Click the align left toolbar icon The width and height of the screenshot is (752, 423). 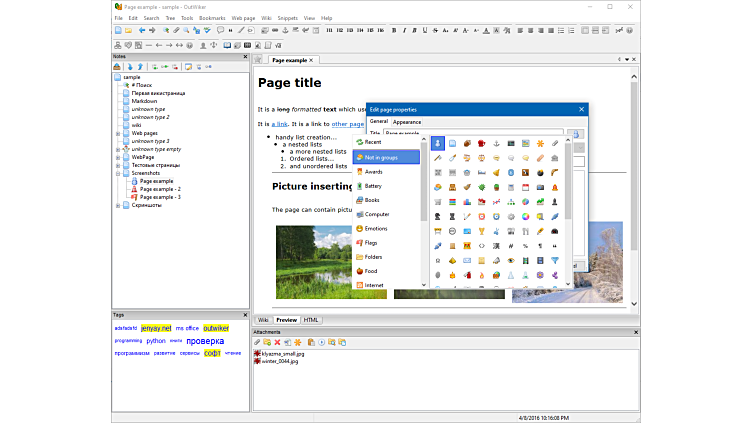(x=520, y=30)
